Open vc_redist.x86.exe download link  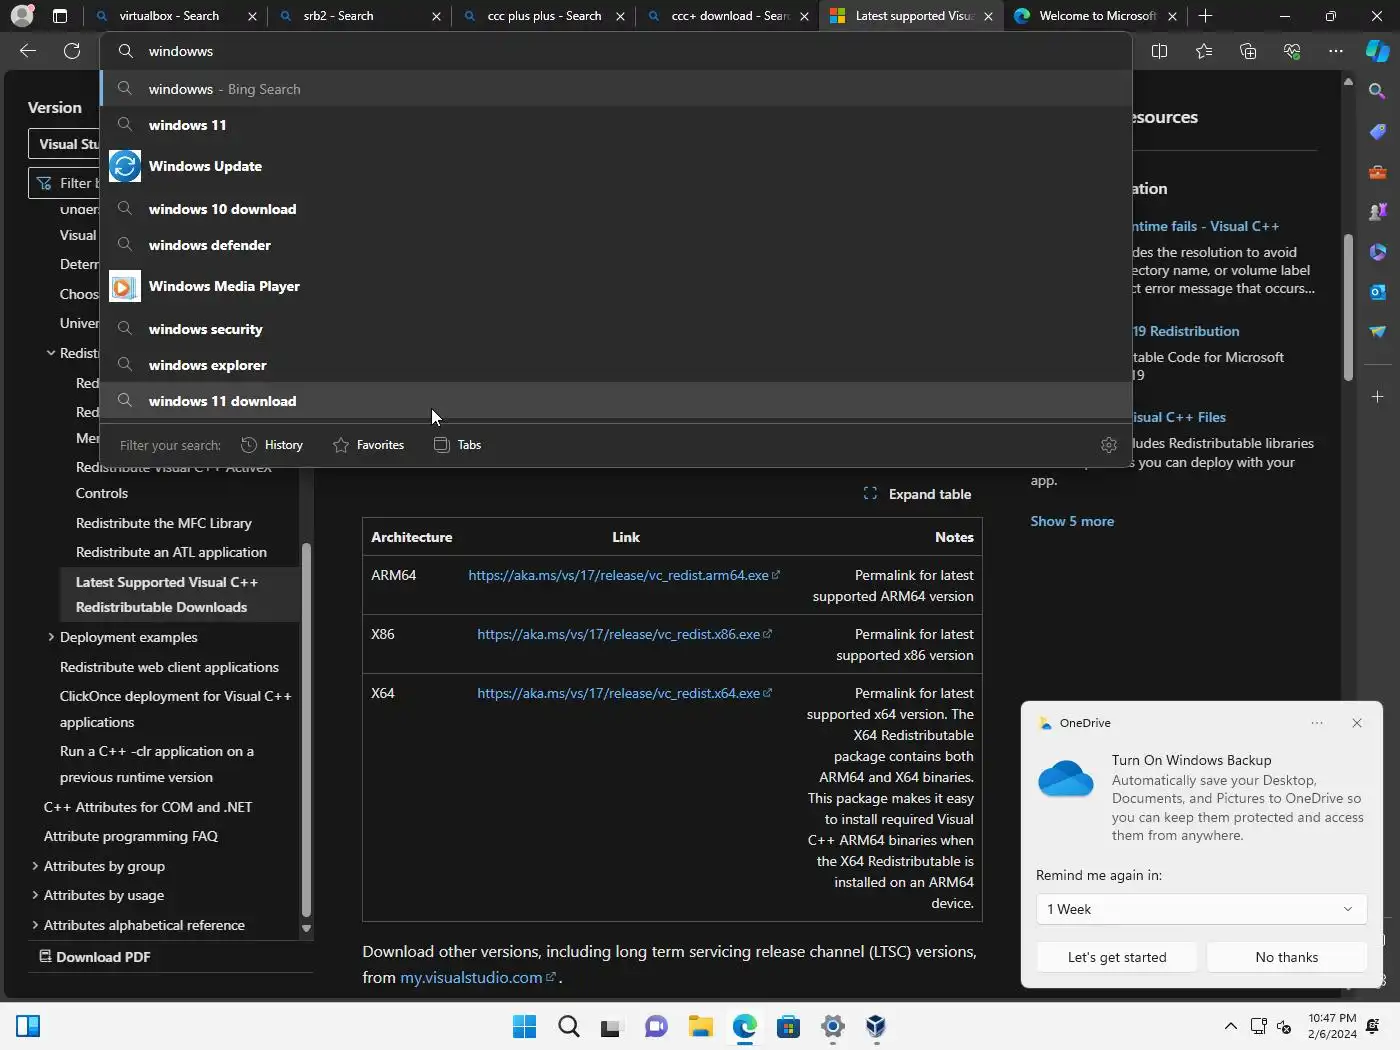click(x=624, y=634)
